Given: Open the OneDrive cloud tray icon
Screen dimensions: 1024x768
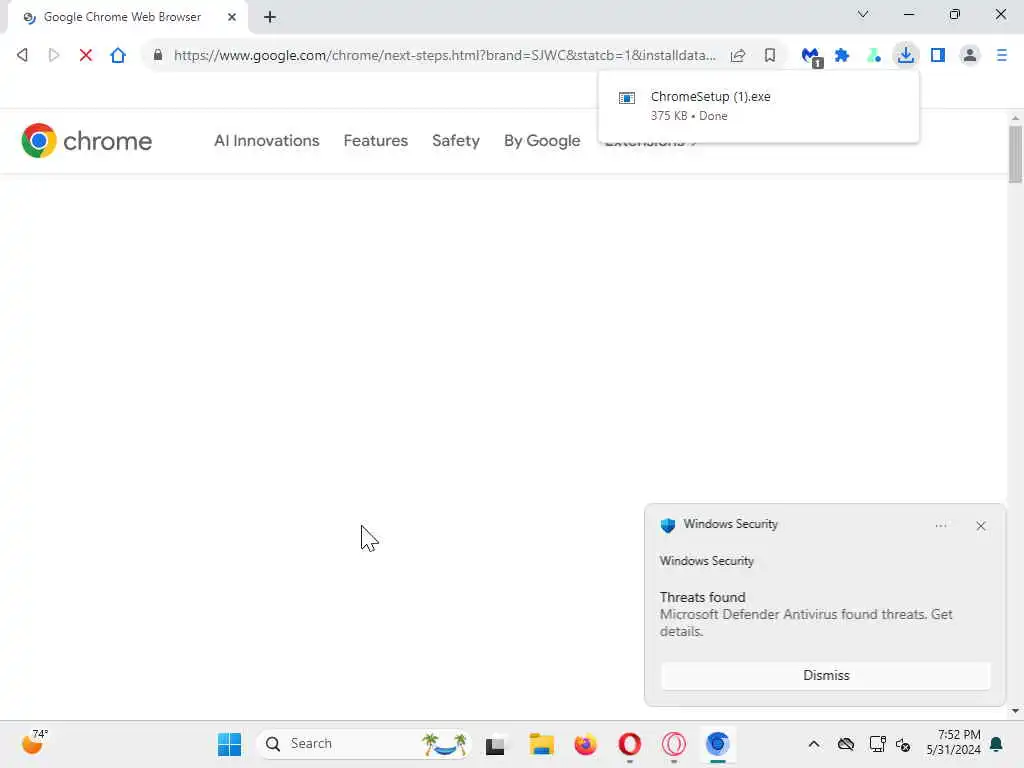Looking at the screenshot, I should coord(846,744).
